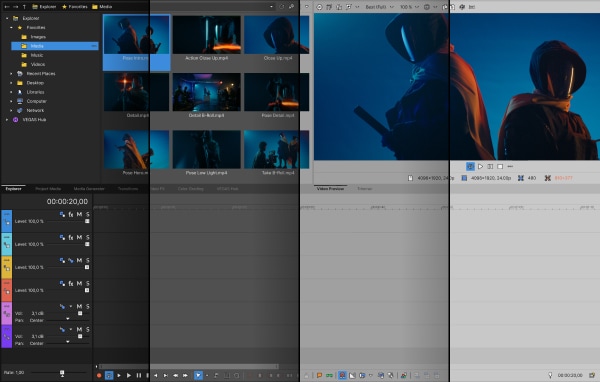
Task: Switch to the Transitions tab
Action: tap(128, 189)
